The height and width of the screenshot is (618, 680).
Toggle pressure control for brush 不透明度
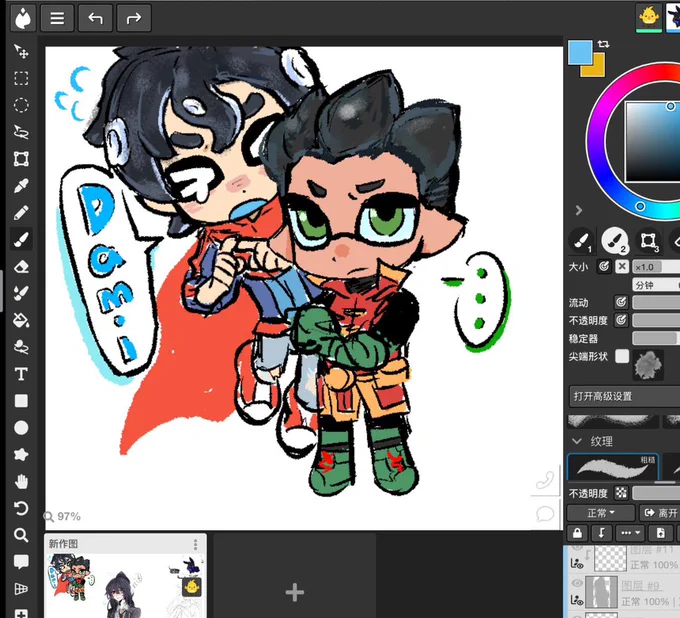(621, 320)
